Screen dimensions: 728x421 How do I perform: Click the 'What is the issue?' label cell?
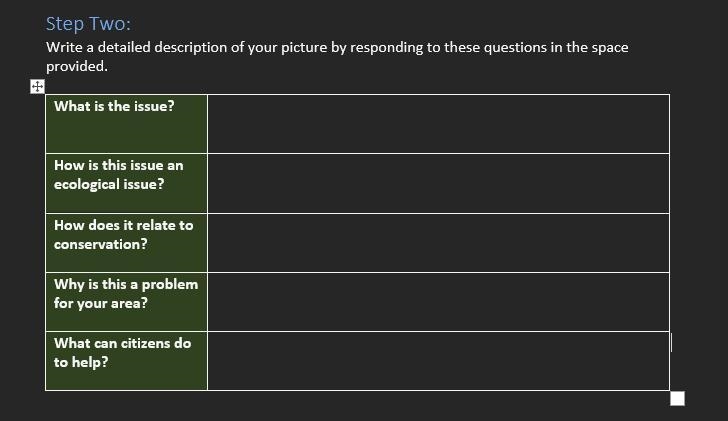pyautogui.click(x=126, y=124)
